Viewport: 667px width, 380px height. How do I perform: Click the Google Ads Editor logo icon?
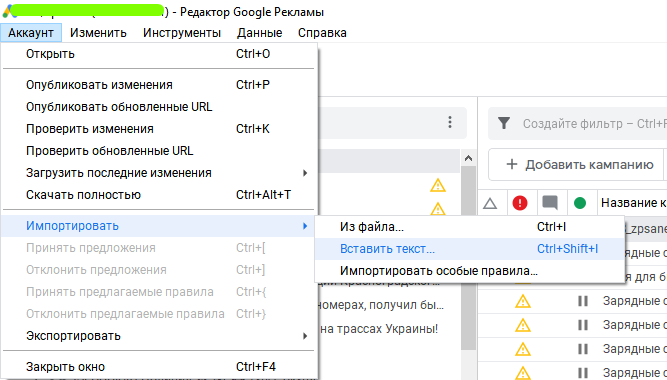9,11
